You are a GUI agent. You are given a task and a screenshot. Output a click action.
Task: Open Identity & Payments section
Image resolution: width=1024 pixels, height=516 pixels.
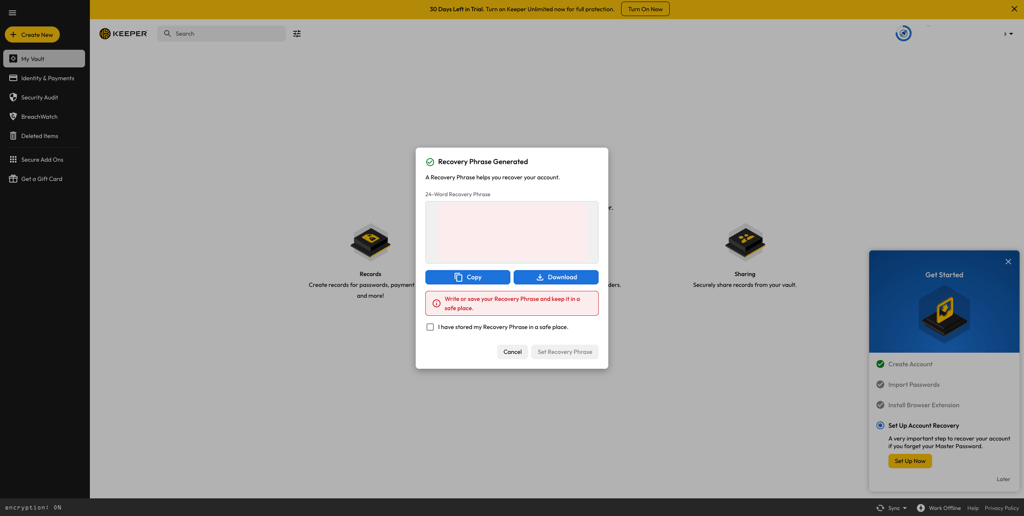pos(44,78)
